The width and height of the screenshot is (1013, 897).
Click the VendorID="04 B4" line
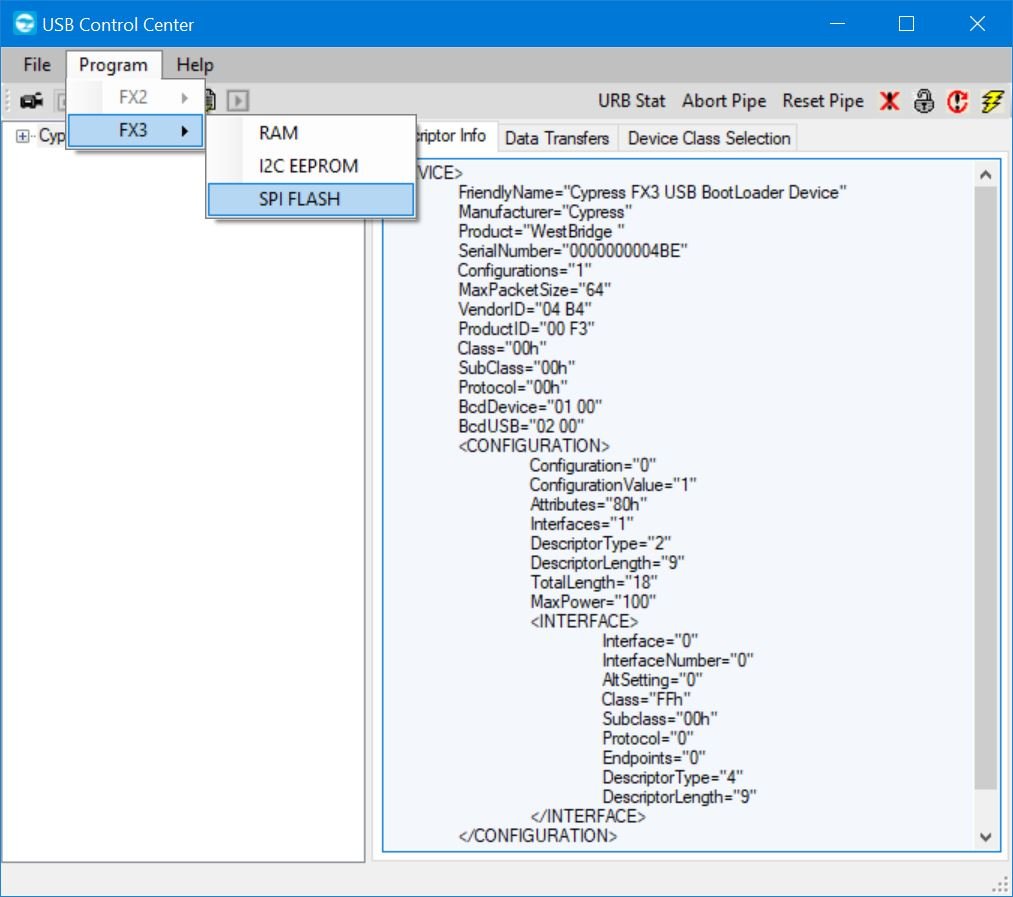tap(525, 310)
